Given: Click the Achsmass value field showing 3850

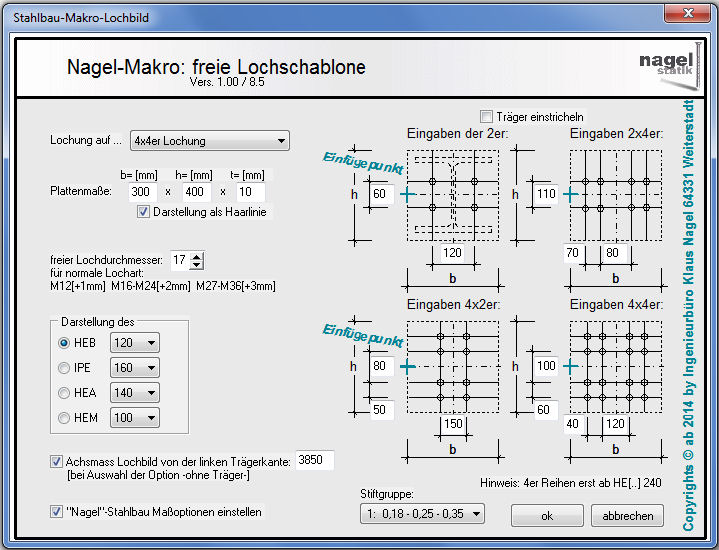Looking at the screenshot, I should point(314,461).
